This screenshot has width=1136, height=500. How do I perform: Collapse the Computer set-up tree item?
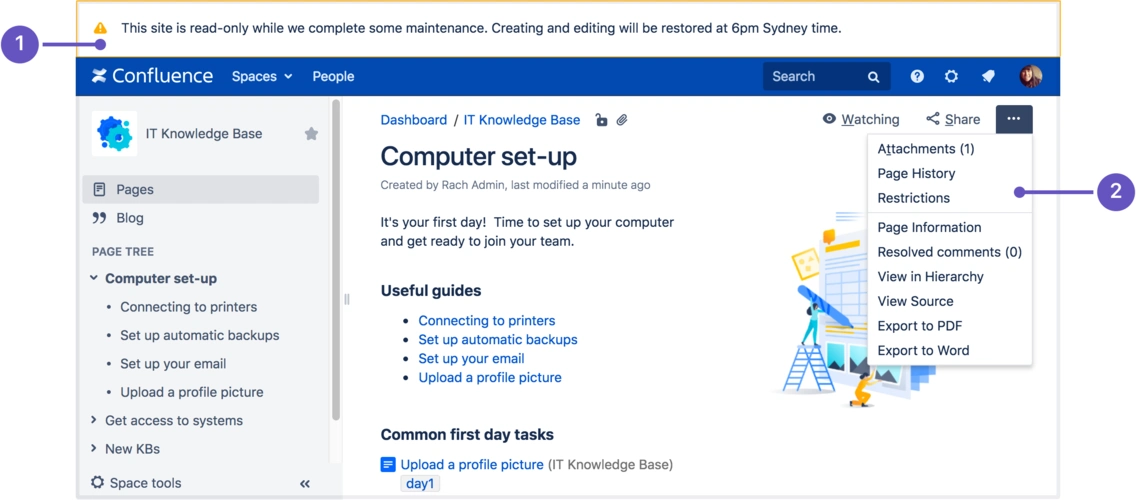pyautogui.click(x=94, y=279)
